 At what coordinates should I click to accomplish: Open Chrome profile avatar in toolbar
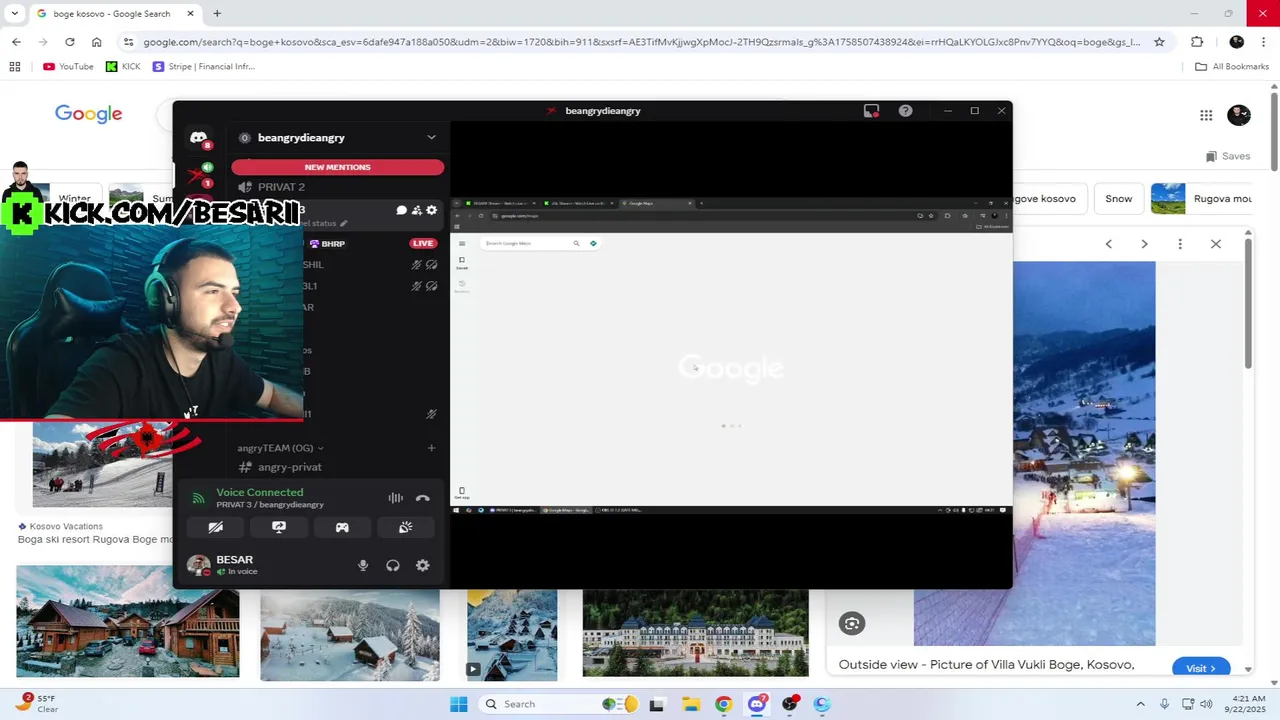[x=1237, y=42]
